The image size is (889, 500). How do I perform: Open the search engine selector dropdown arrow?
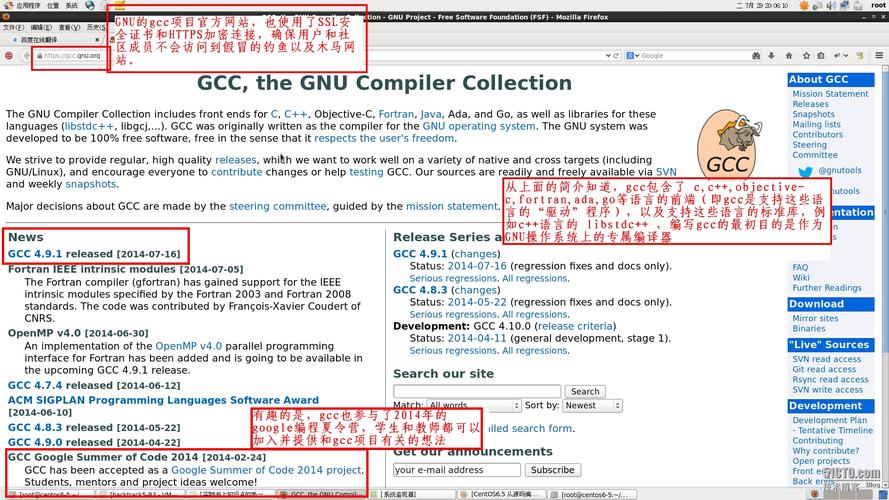(x=637, y=56)
